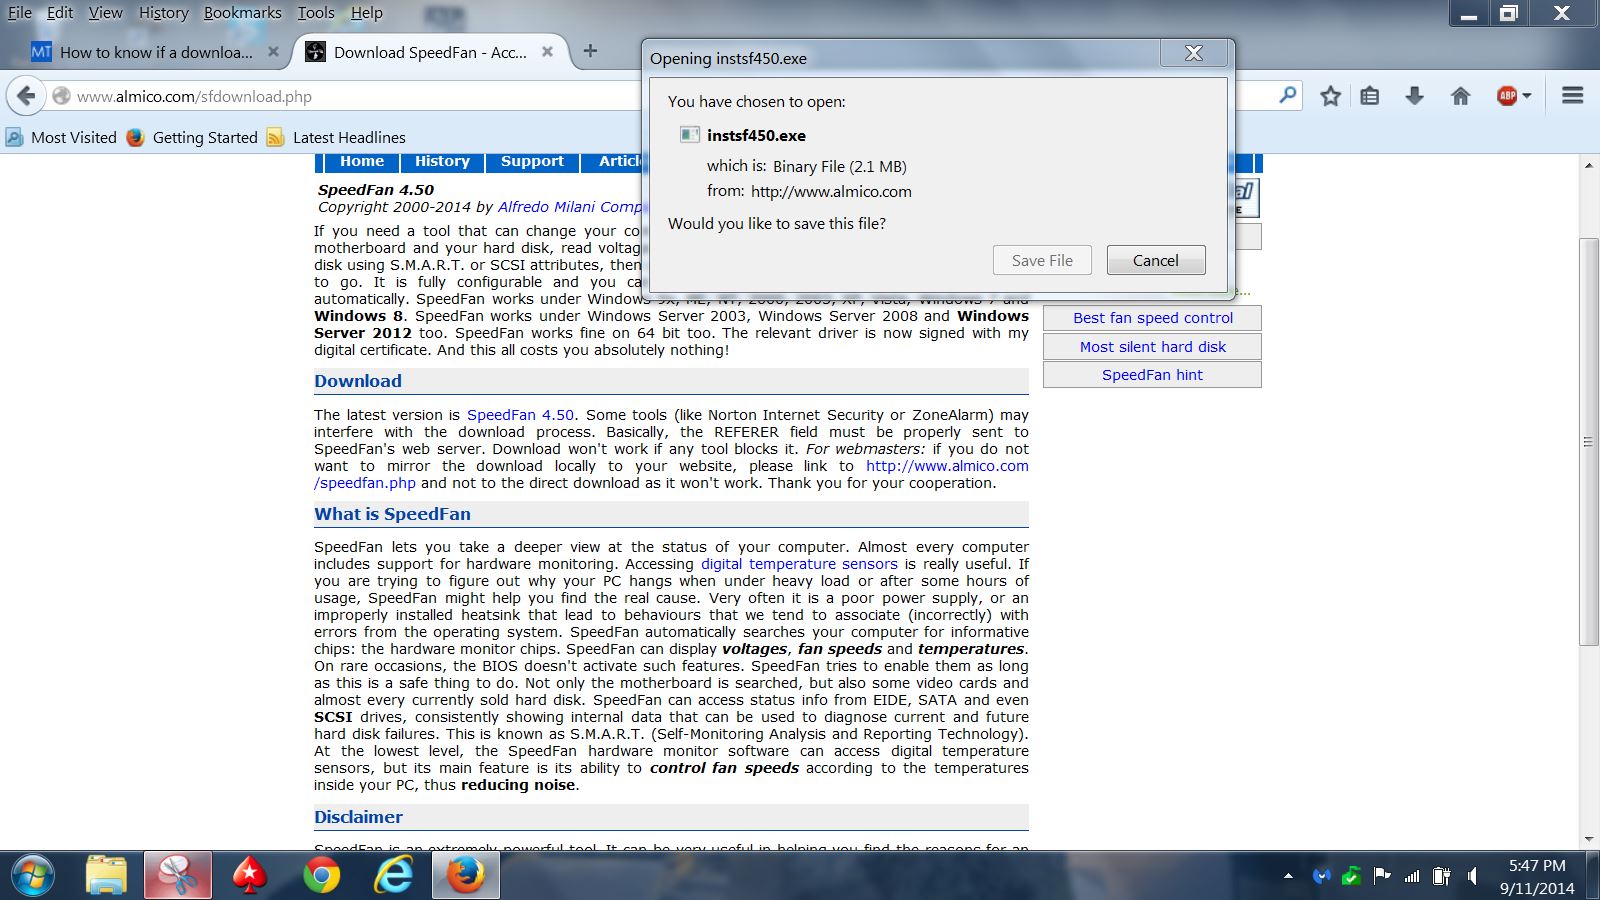This screenshot has height=900, width=1600.
Task: Click the Adblock Plus ABP icon
Action: pyautogui.click(x=1507, y=96)
